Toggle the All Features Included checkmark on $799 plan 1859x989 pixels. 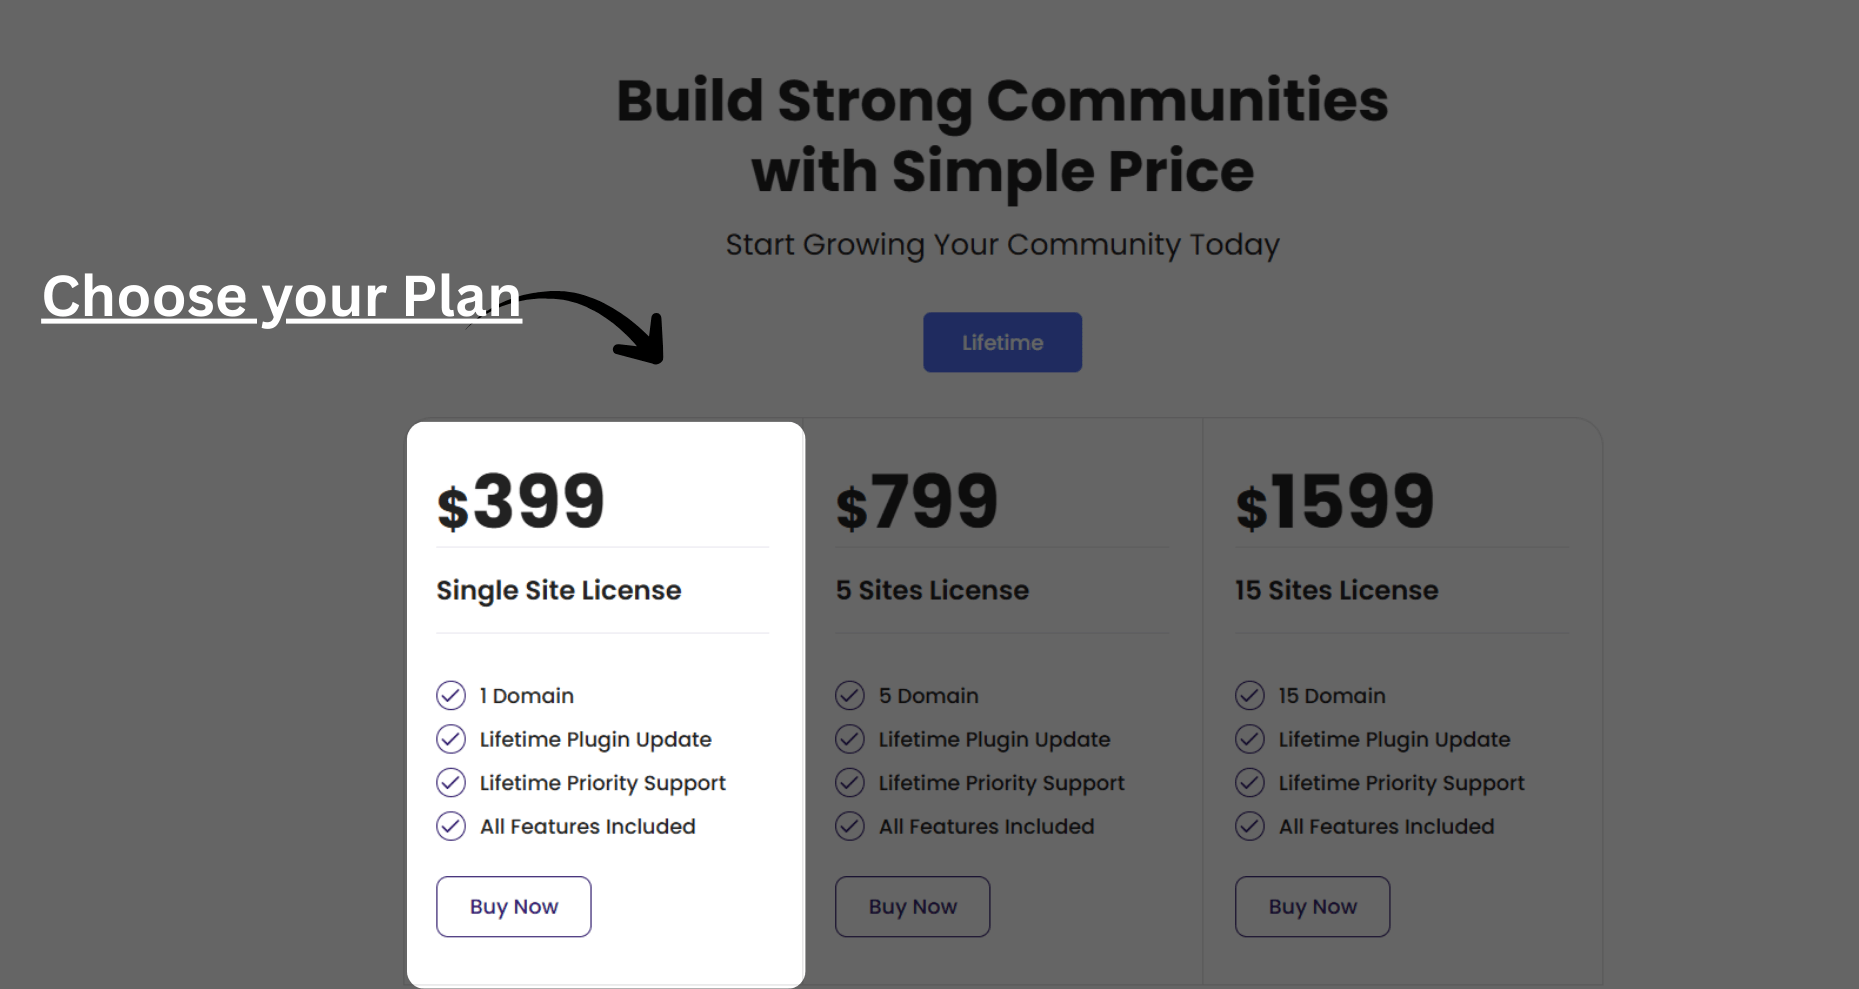(x=850, y=826)
